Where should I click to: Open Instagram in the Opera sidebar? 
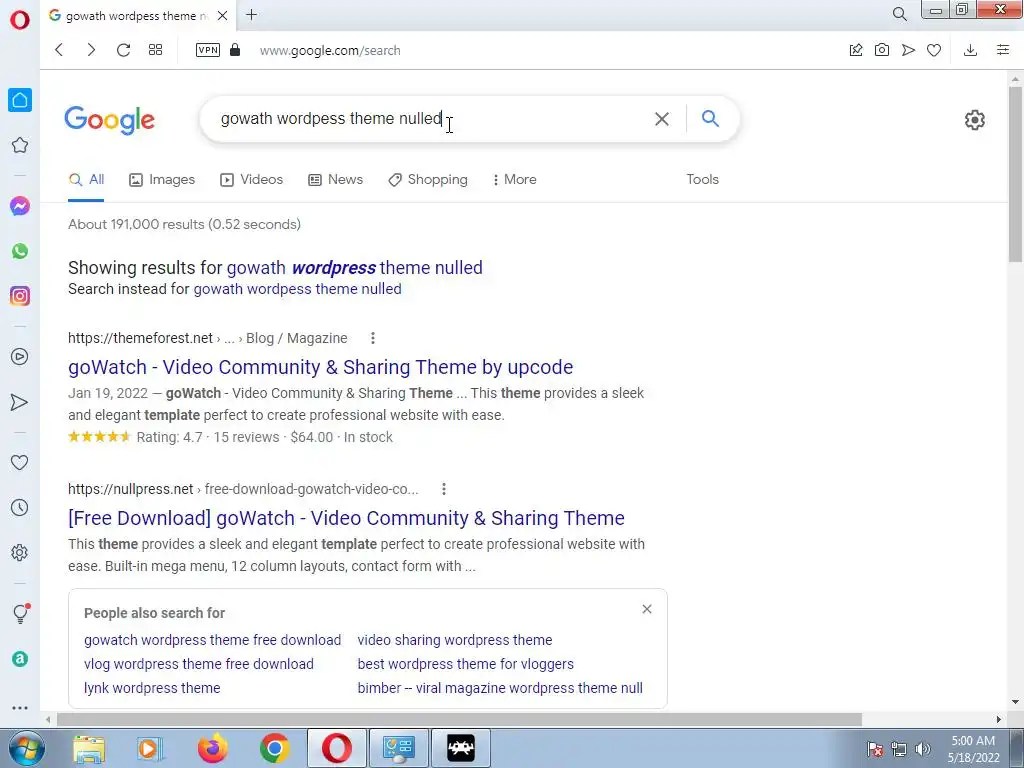point(20,296)
